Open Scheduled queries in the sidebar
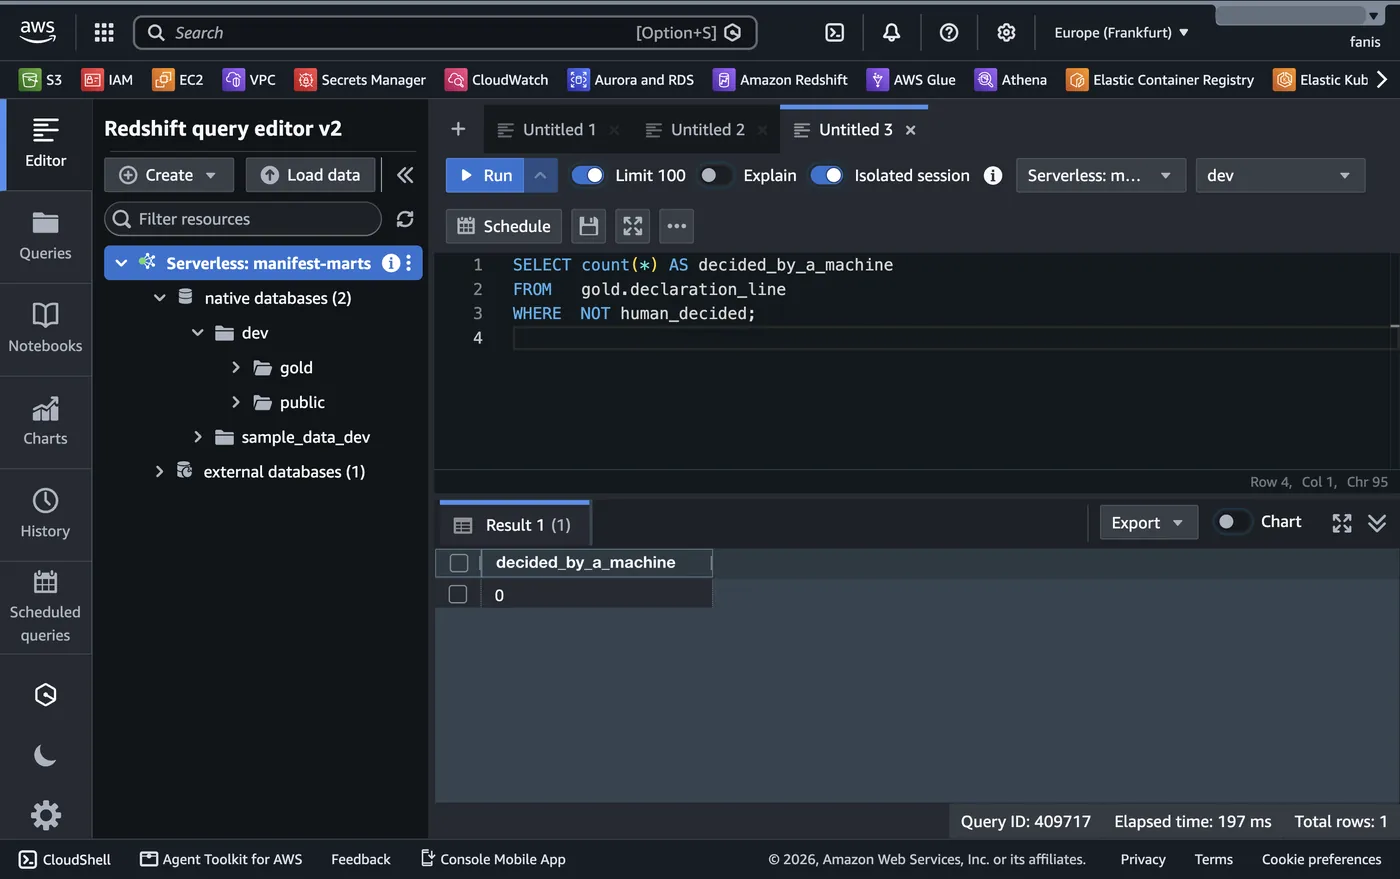The height and width of the screenshot is (879, 1400). click(45, 607)
